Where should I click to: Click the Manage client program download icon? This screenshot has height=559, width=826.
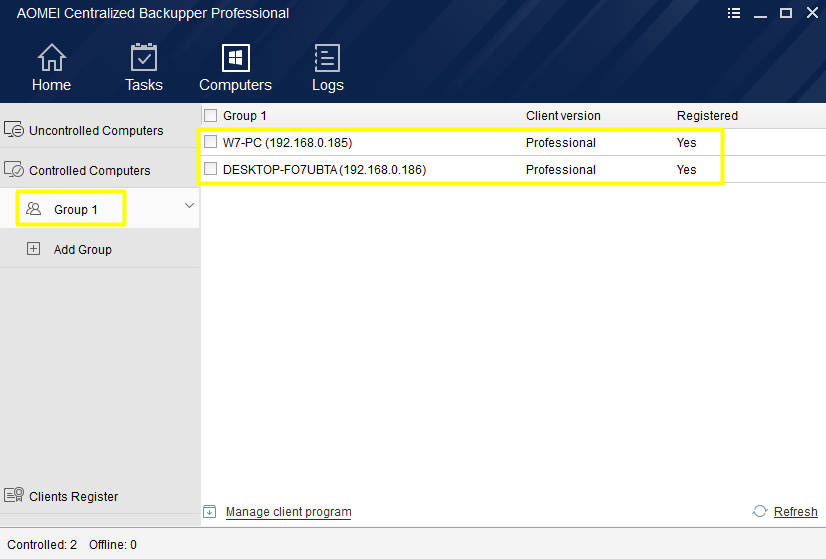pos(210,512)
